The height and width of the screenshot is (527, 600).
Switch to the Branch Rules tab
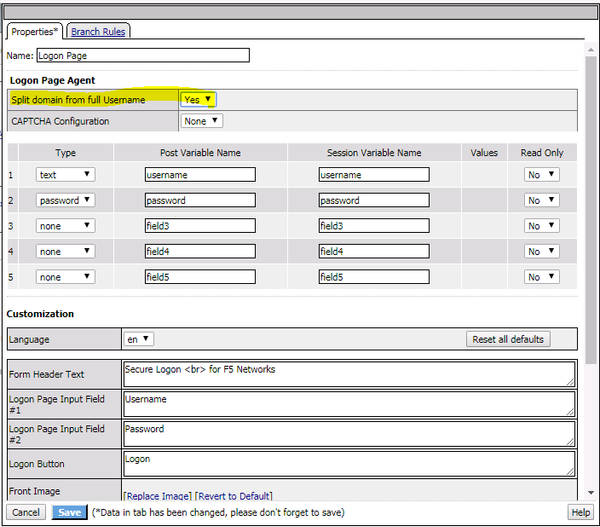coord(98,32)
